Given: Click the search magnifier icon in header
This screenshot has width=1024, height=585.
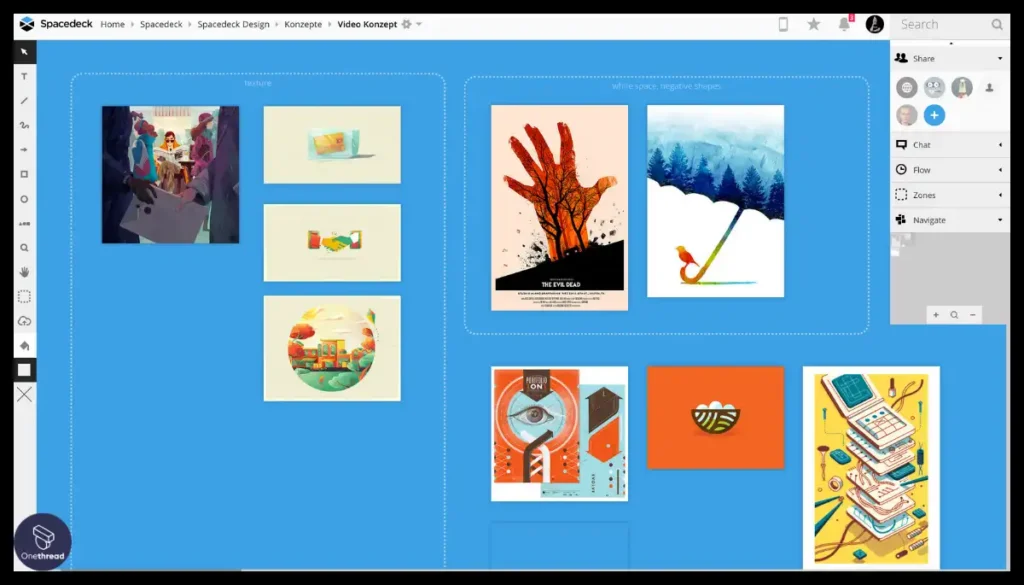Looking at the screenshot, I should click(x=997, y=24).
